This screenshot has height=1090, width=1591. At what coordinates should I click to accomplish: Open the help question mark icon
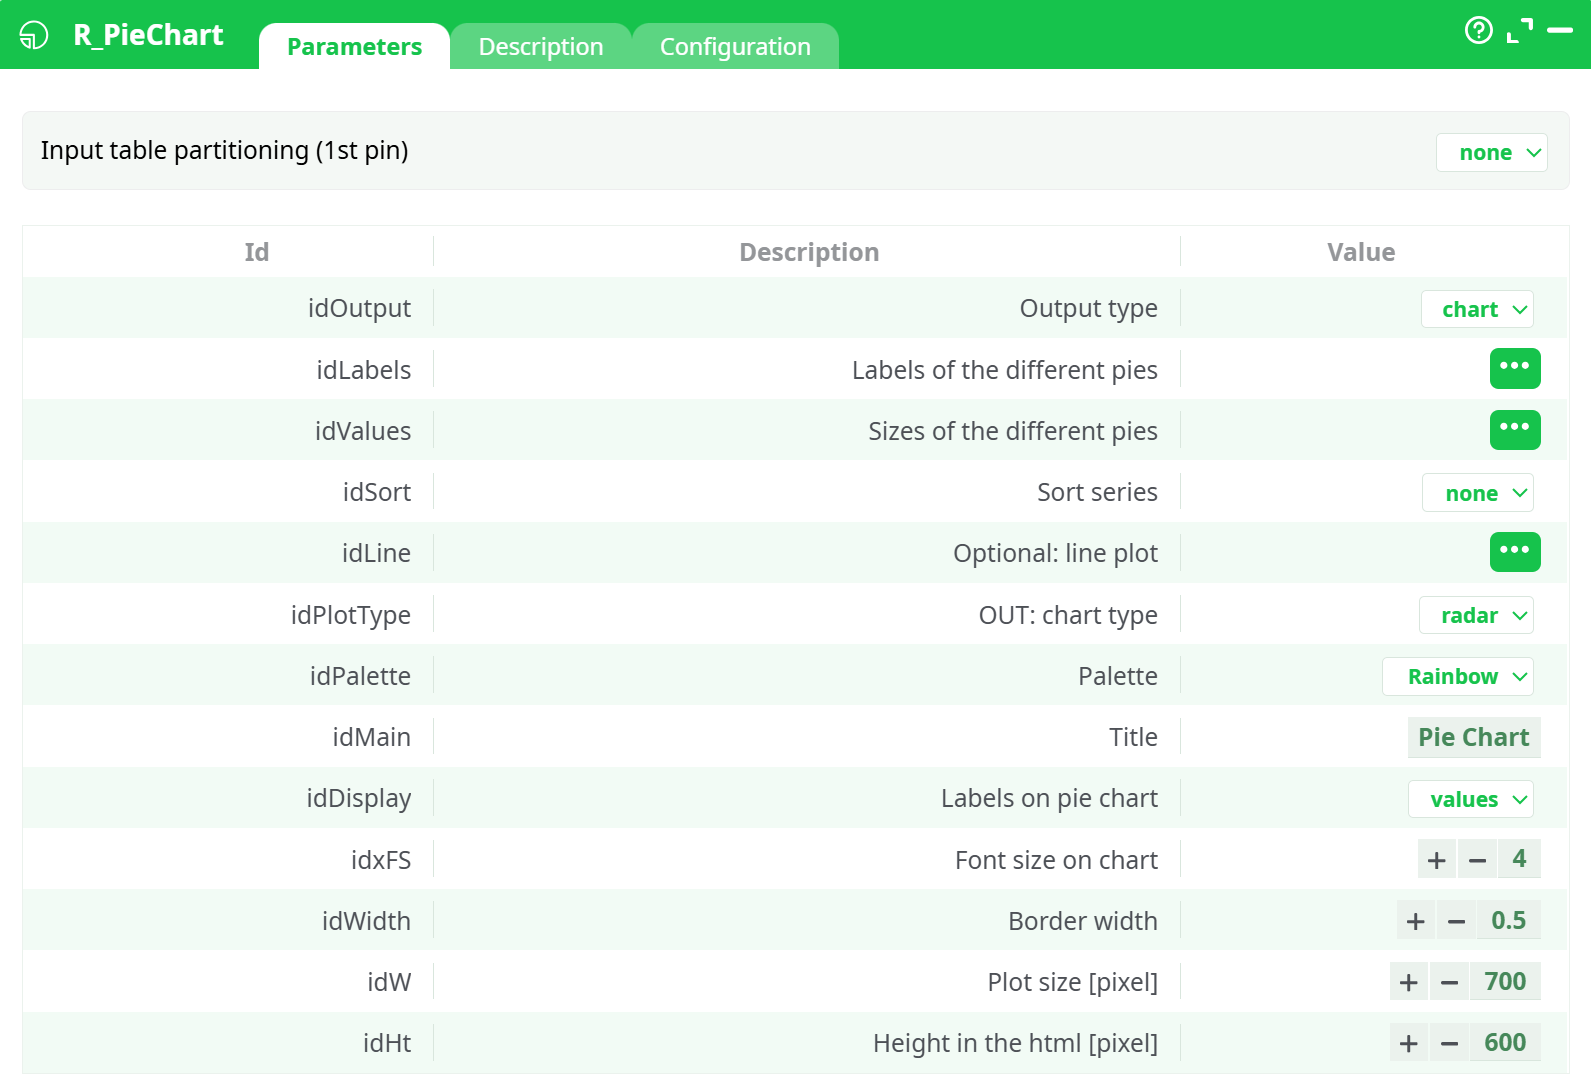pos(1478,31)
